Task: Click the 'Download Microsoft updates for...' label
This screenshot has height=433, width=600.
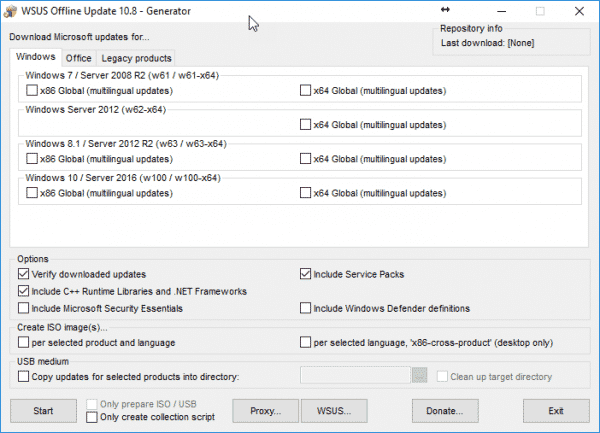Action: click(x=79, y=37)
